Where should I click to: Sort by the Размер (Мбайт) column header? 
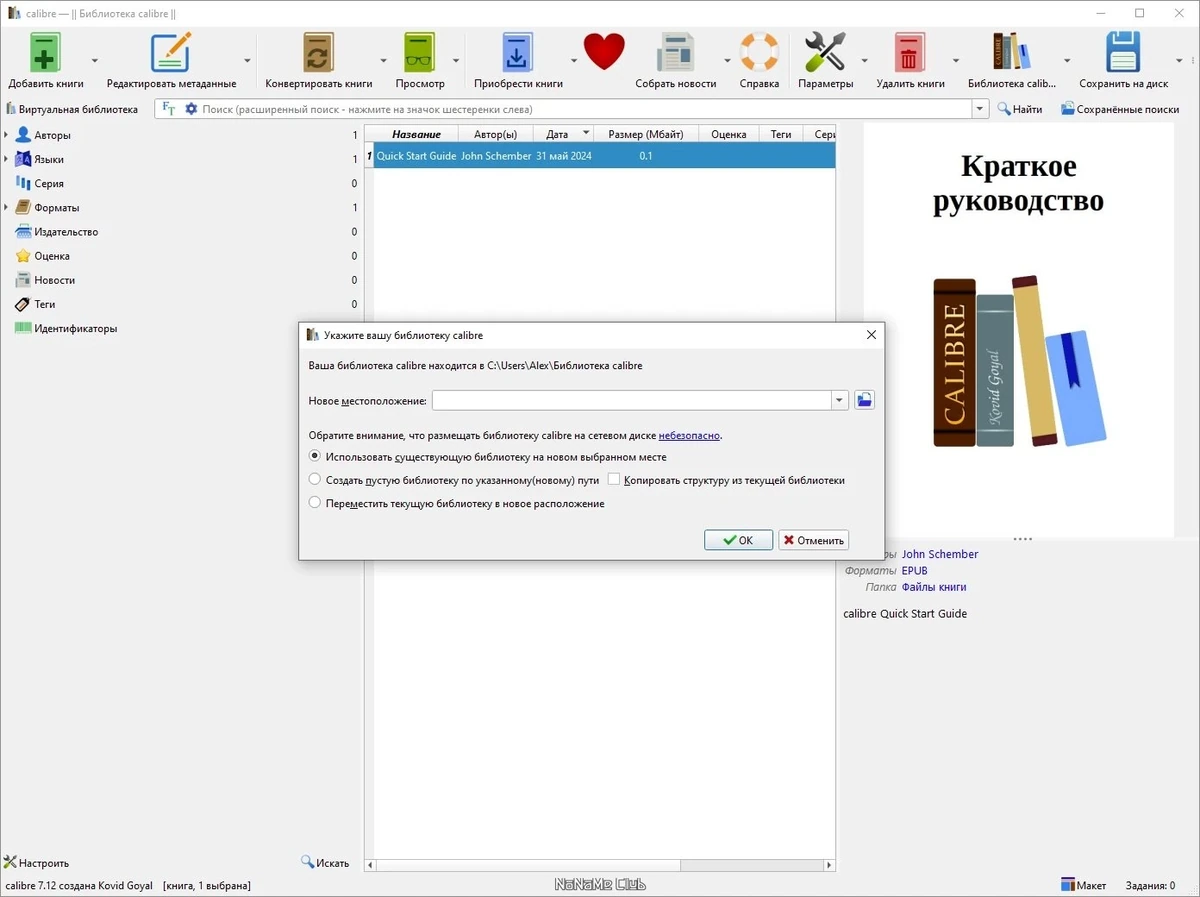[646, 134]
